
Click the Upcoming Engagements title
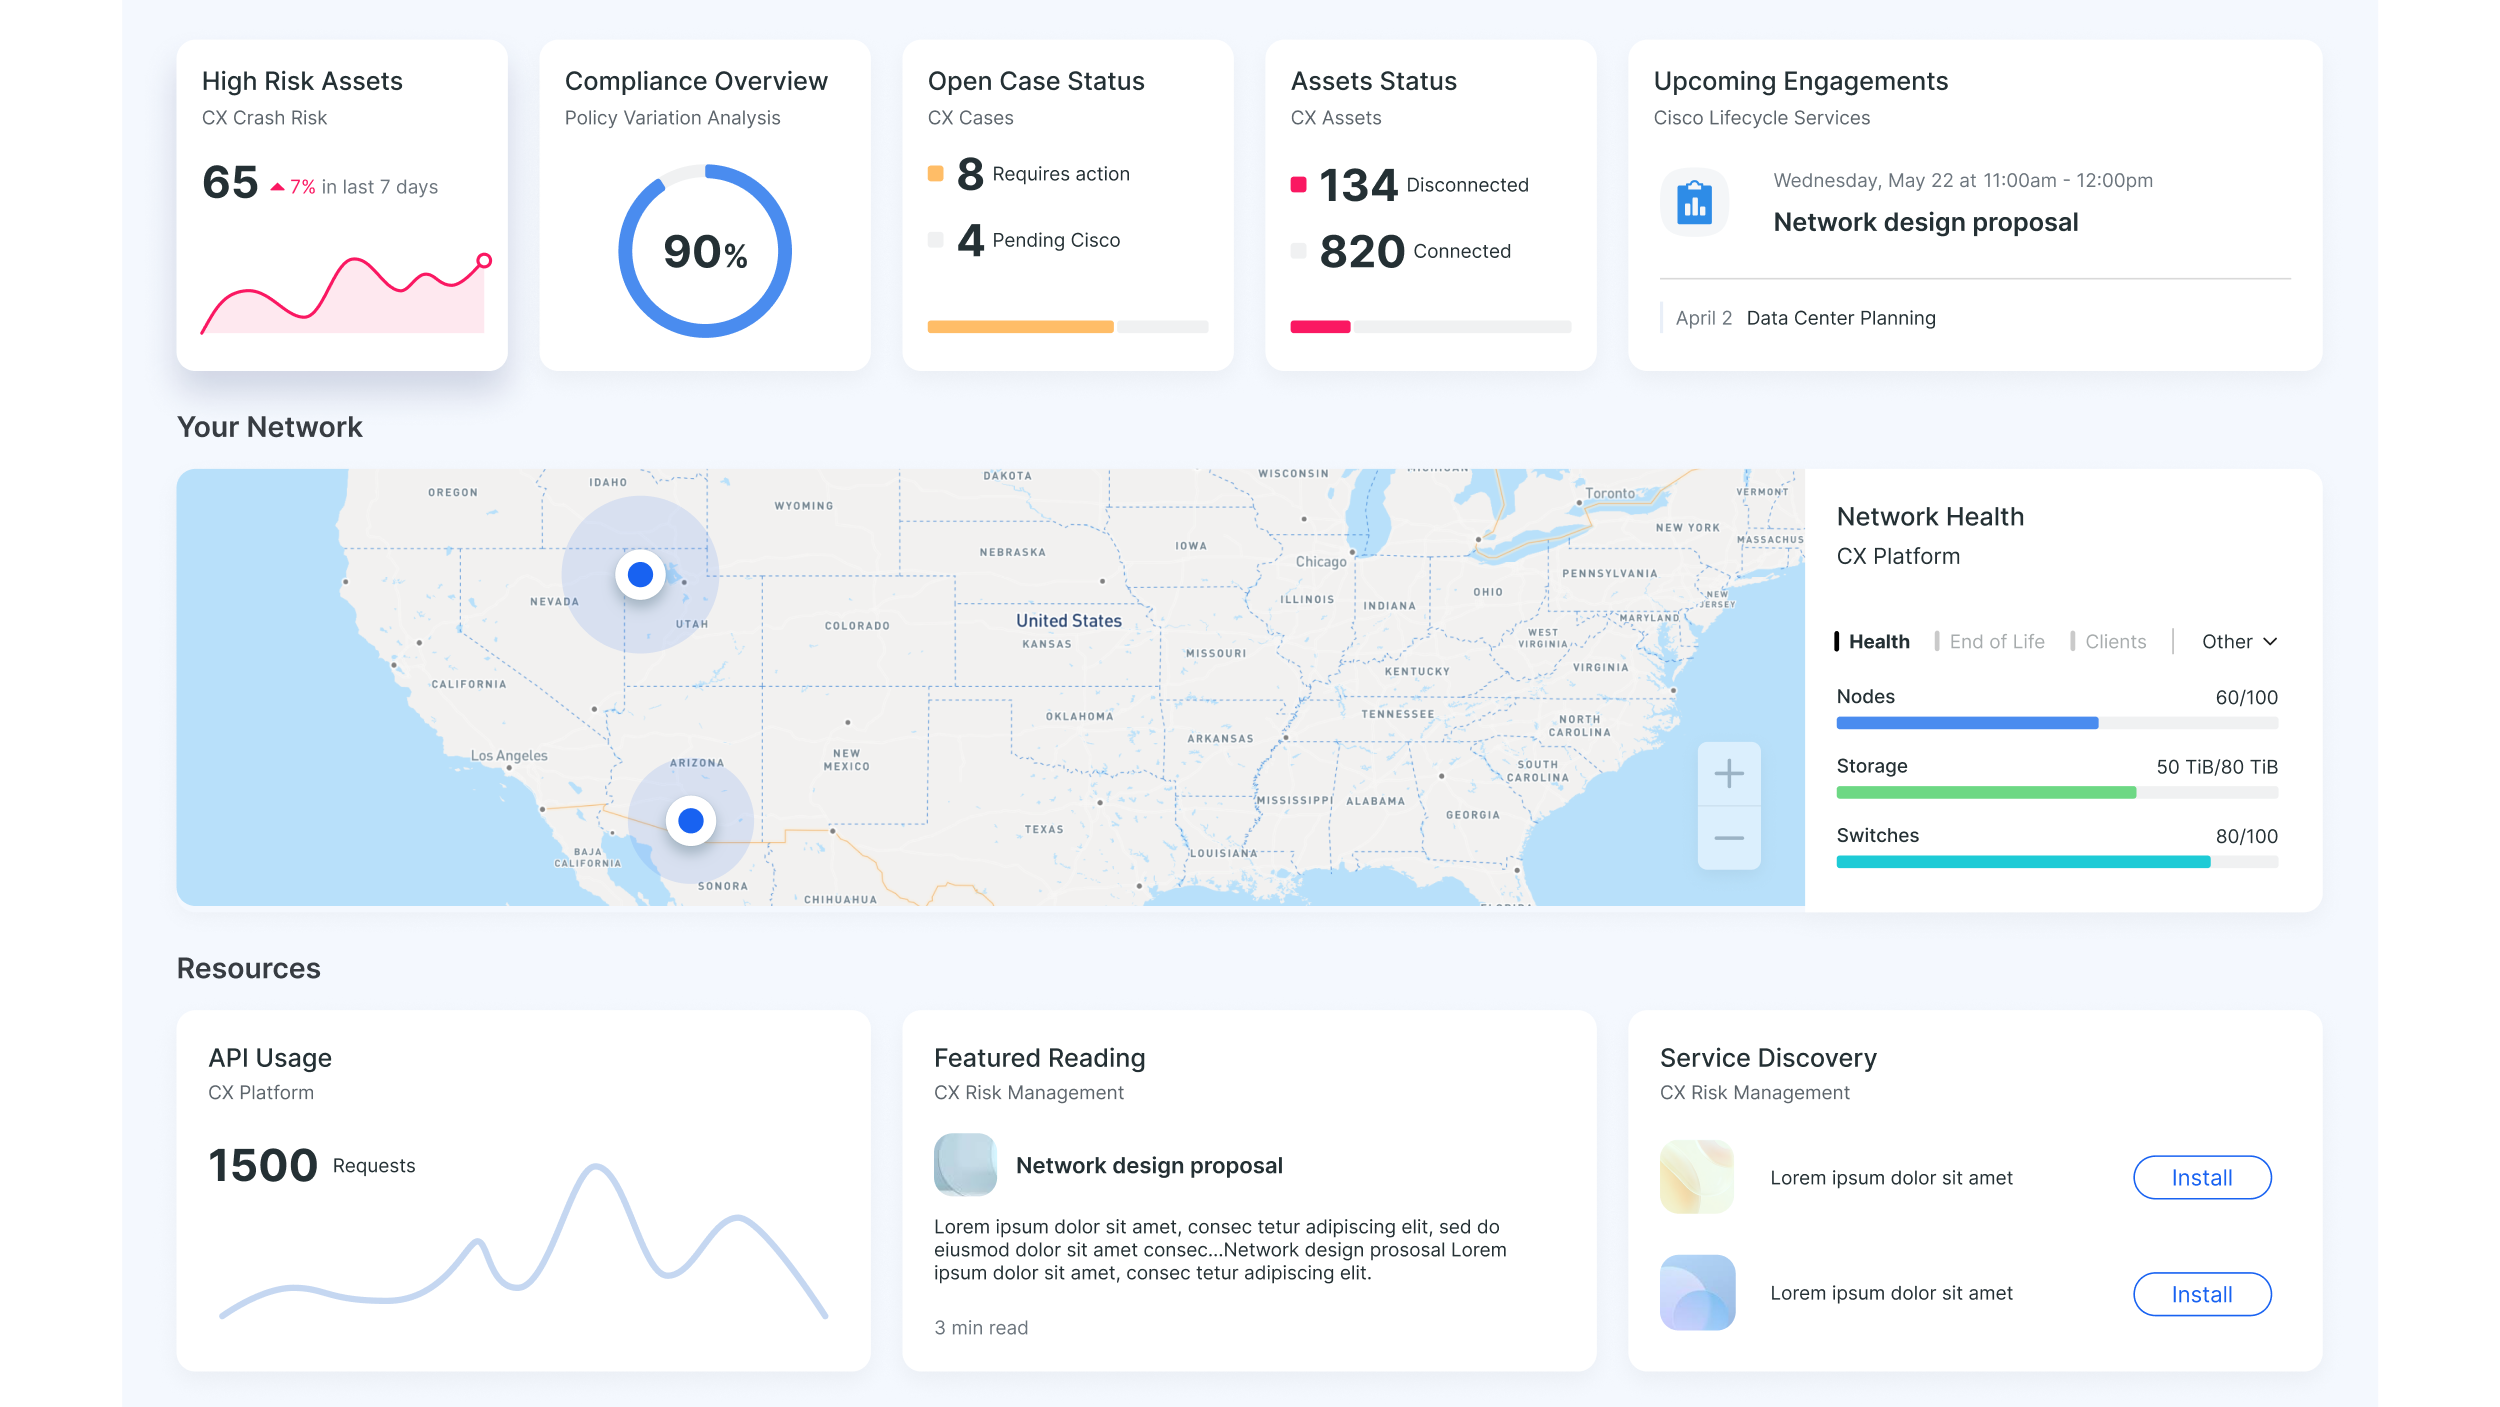(1800, 81)
